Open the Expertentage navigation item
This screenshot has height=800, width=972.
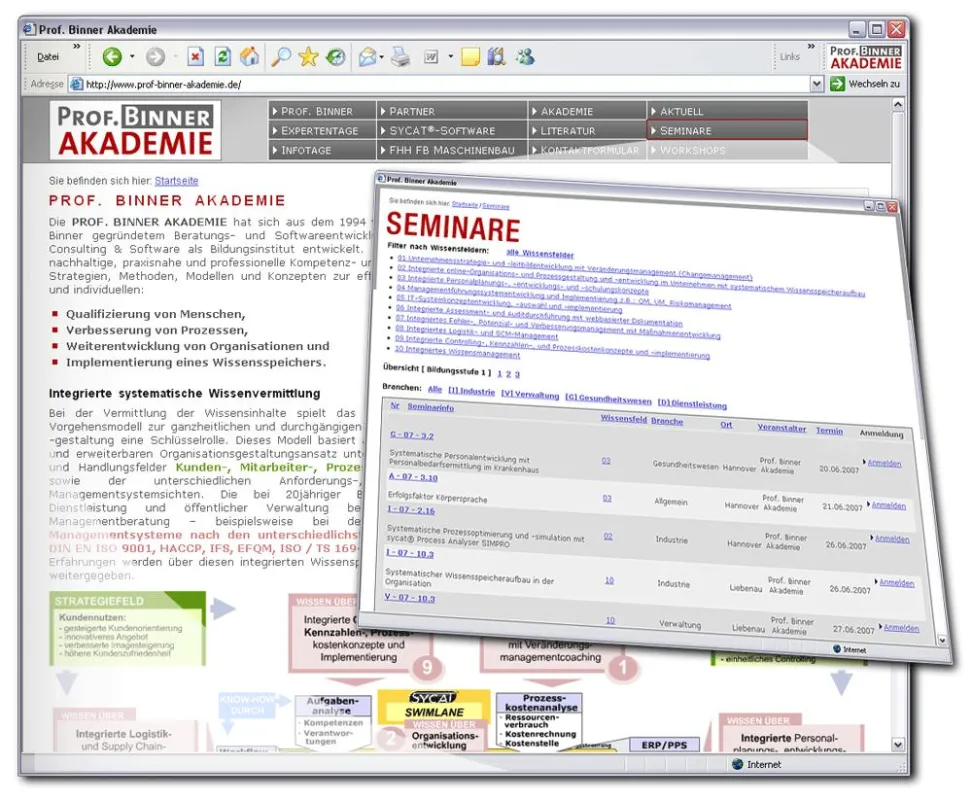pos(322,131)
